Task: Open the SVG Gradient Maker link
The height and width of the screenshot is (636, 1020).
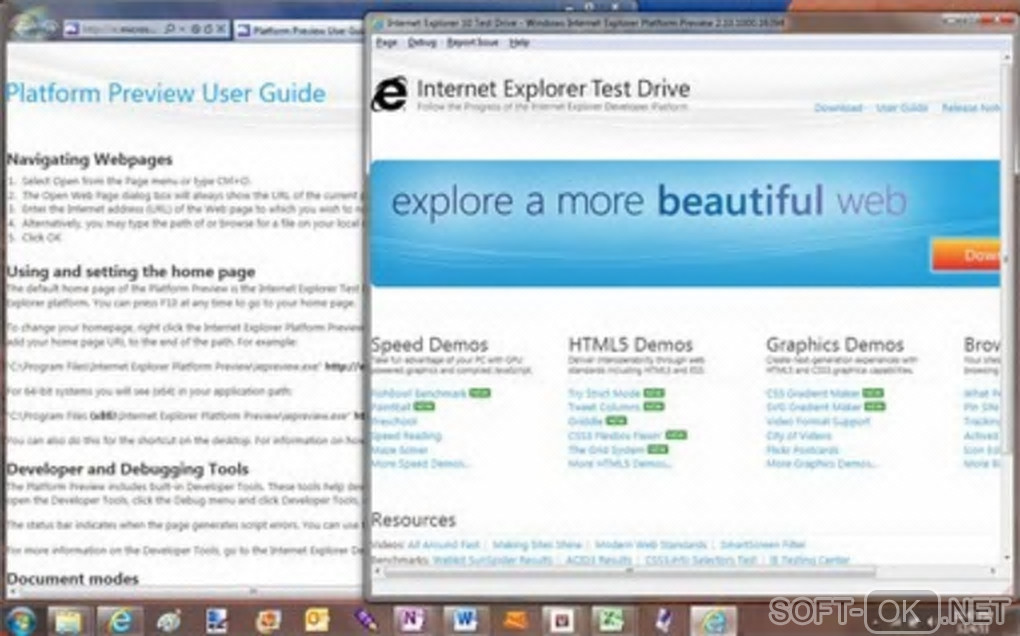Action: click(x=814, y=407)
